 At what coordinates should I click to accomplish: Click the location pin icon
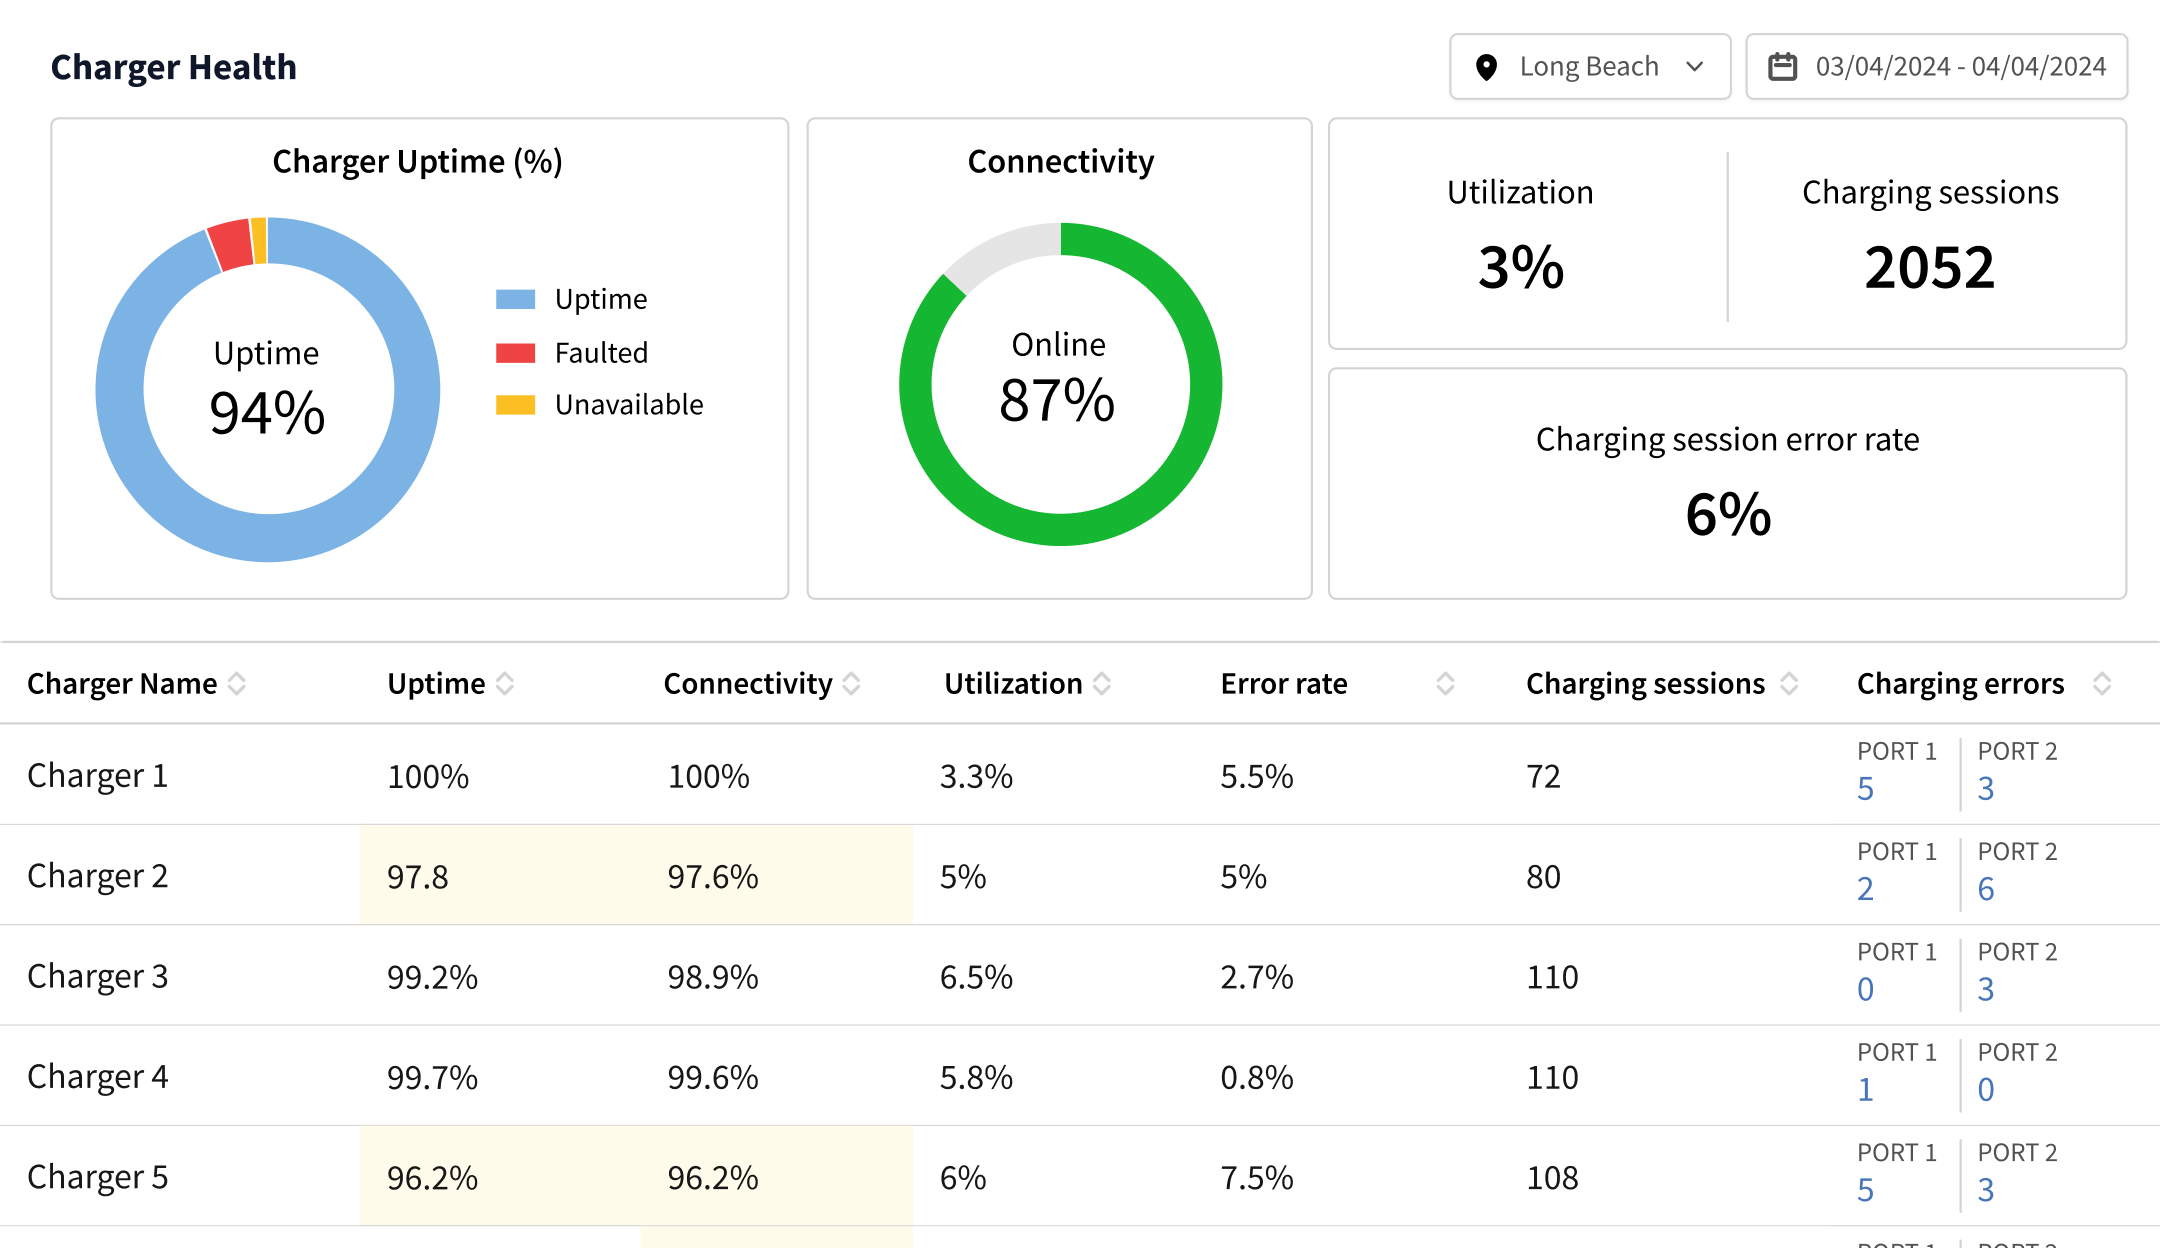[x=1486, y=67]
